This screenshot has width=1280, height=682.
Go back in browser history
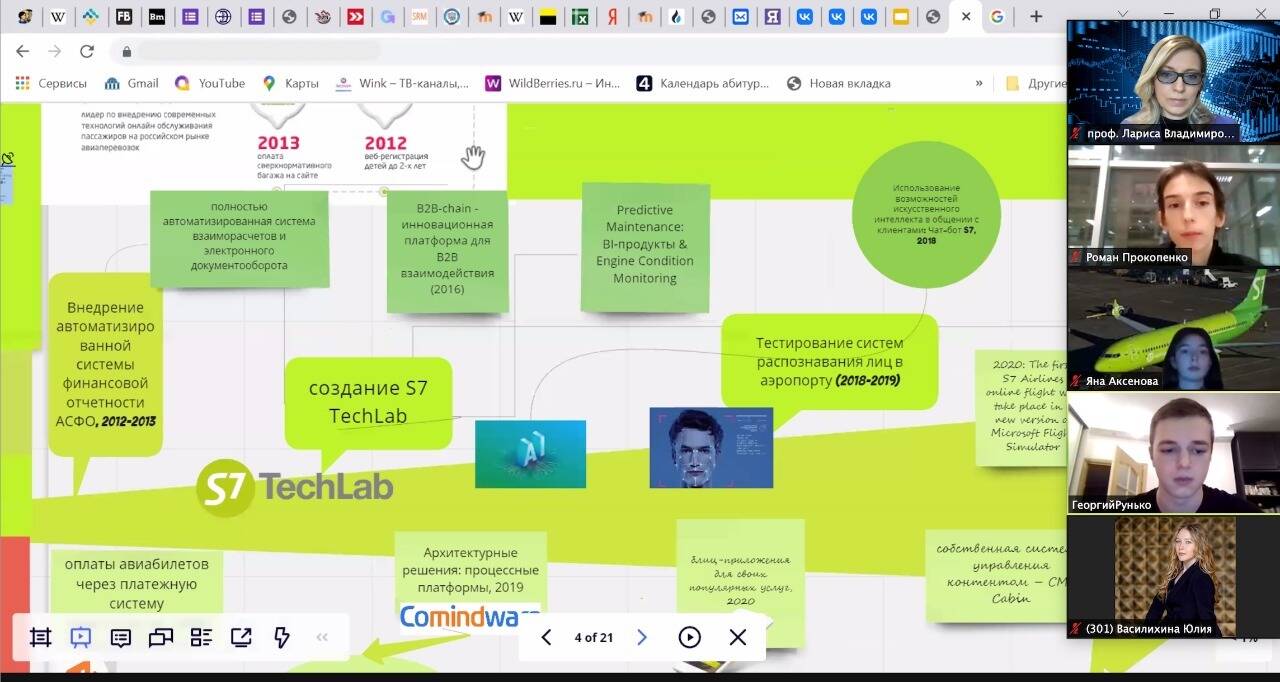point(22,51)
